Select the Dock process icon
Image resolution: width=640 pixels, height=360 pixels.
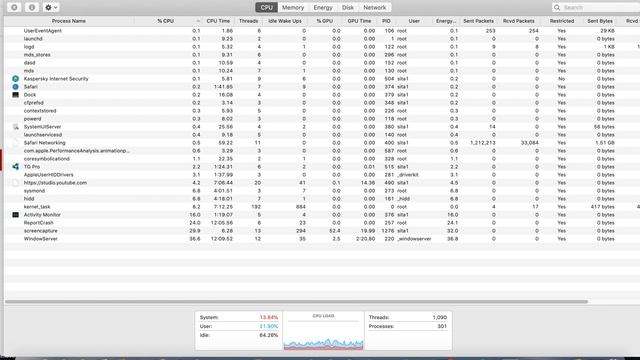(16, 95)
